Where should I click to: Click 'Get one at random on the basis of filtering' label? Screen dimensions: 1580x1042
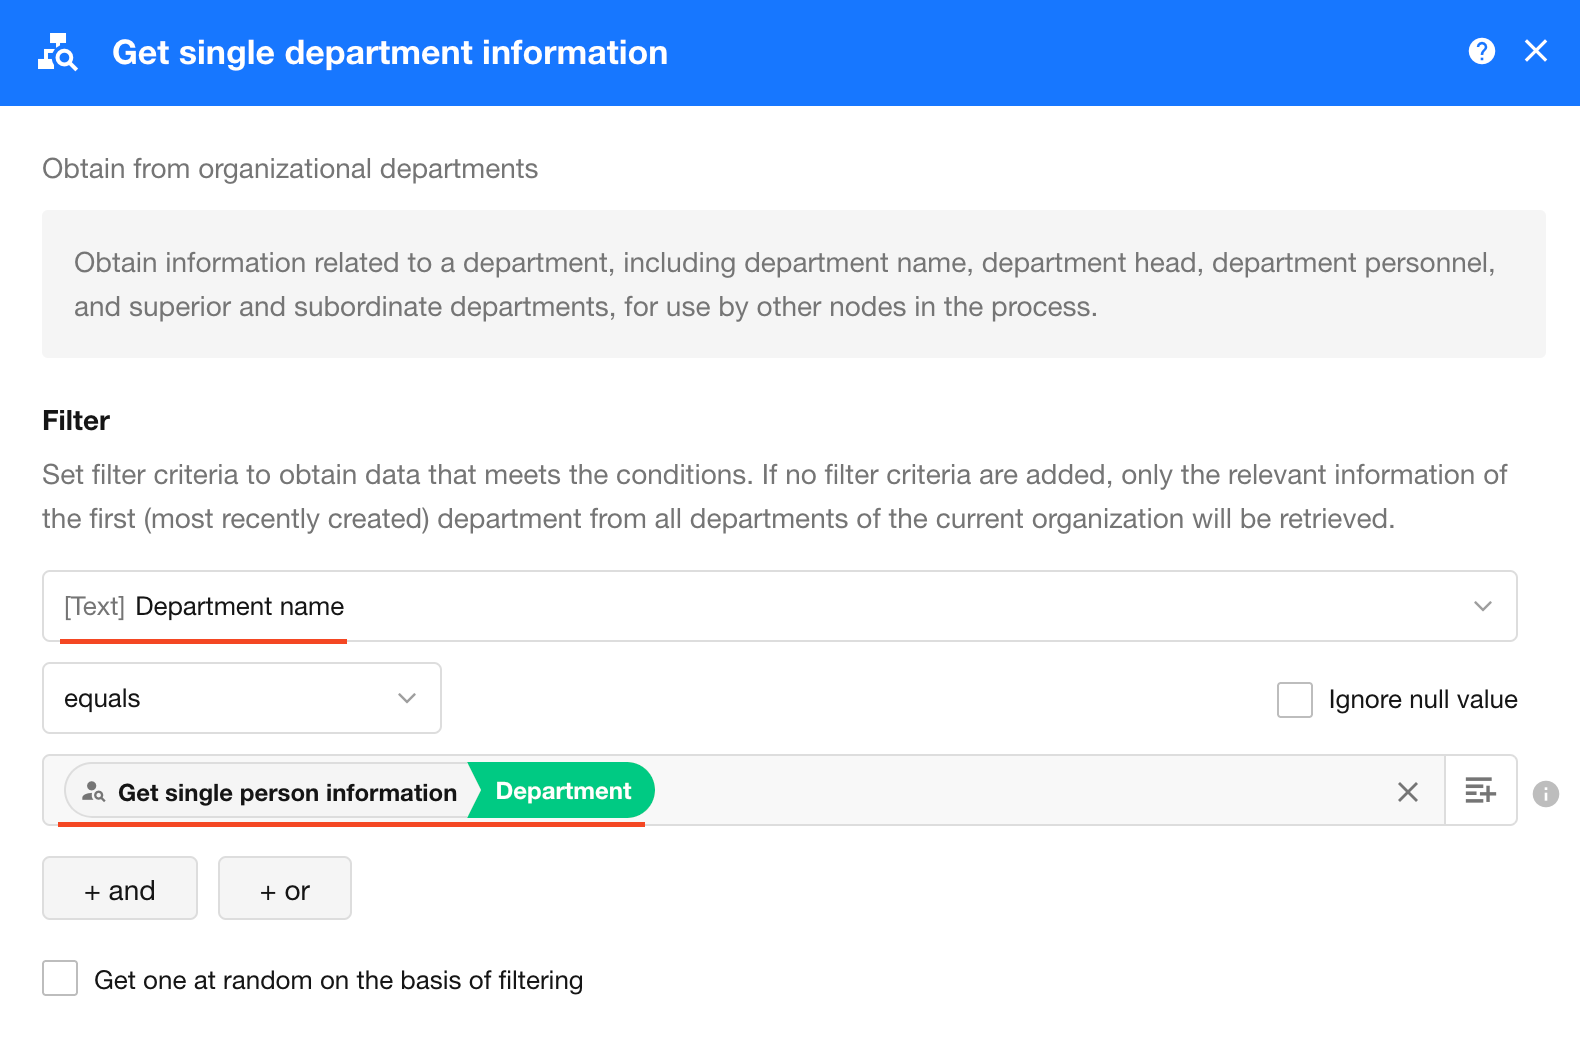338,980
